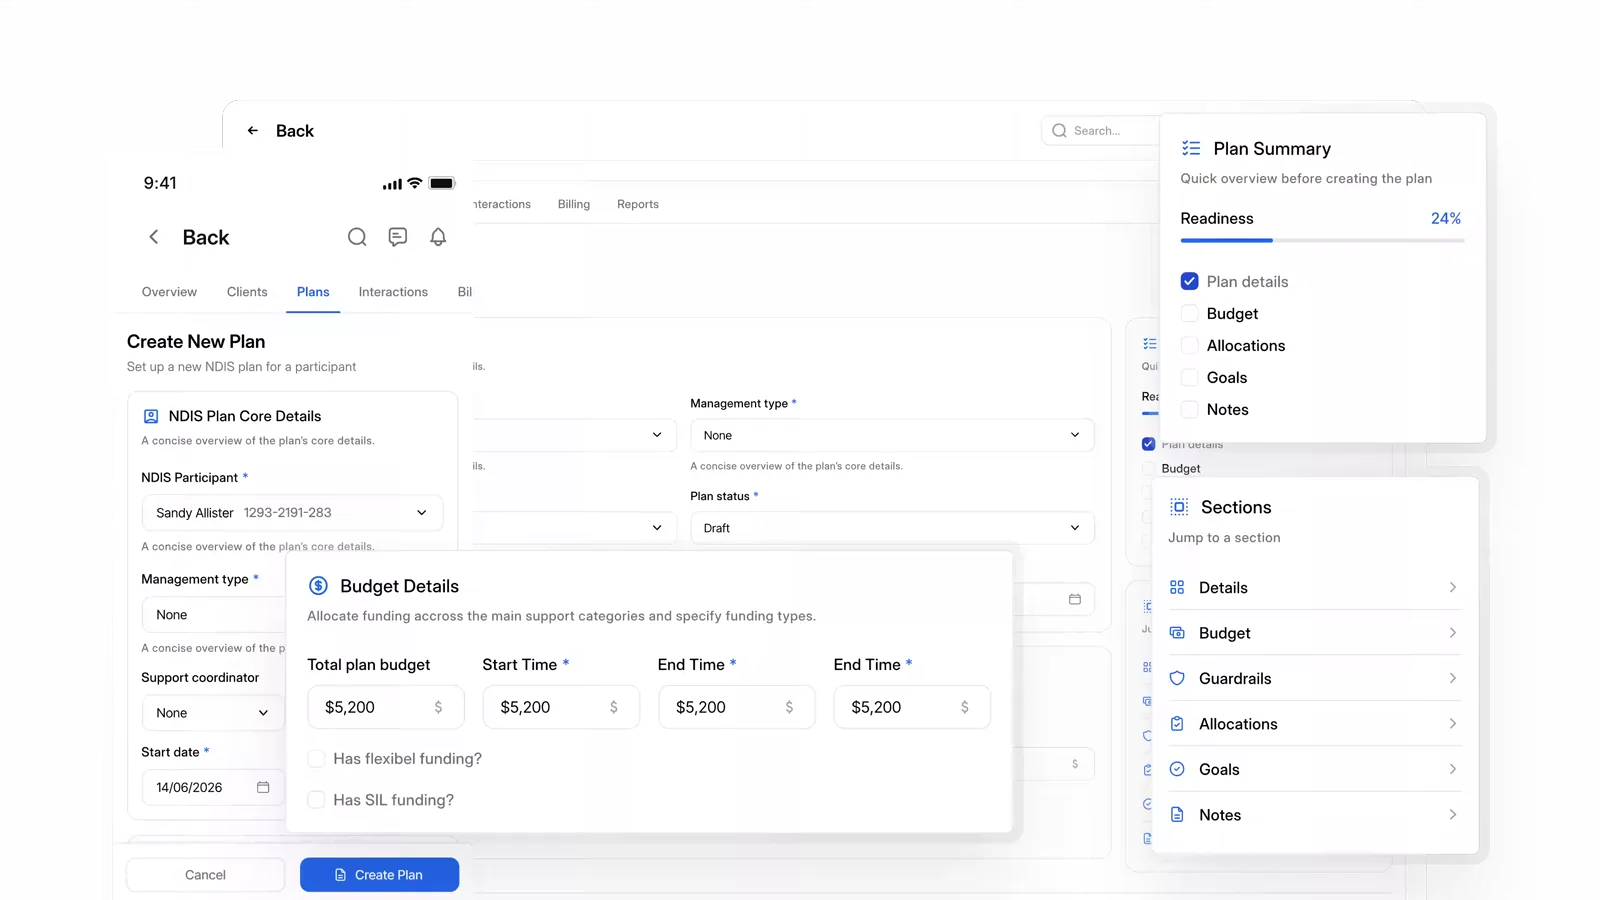Tap the mobile back chevron icon

pyautogui.click(x=154, y=237)
